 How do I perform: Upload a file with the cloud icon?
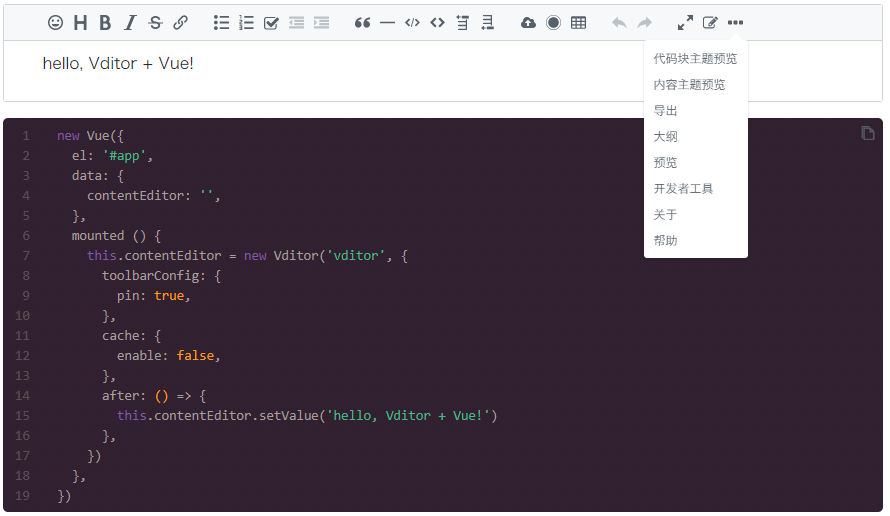[x=528, y=23]
